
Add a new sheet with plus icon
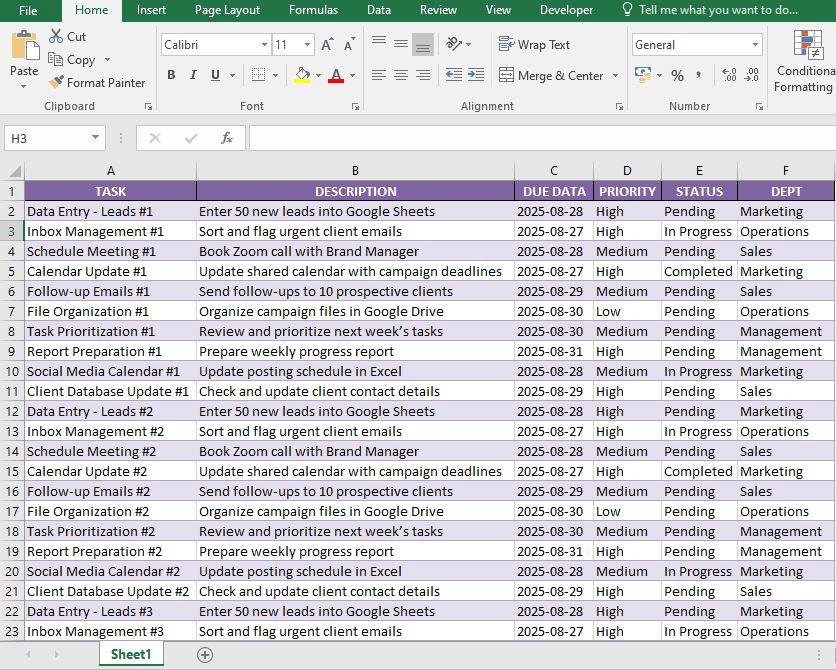click(205, 655)
